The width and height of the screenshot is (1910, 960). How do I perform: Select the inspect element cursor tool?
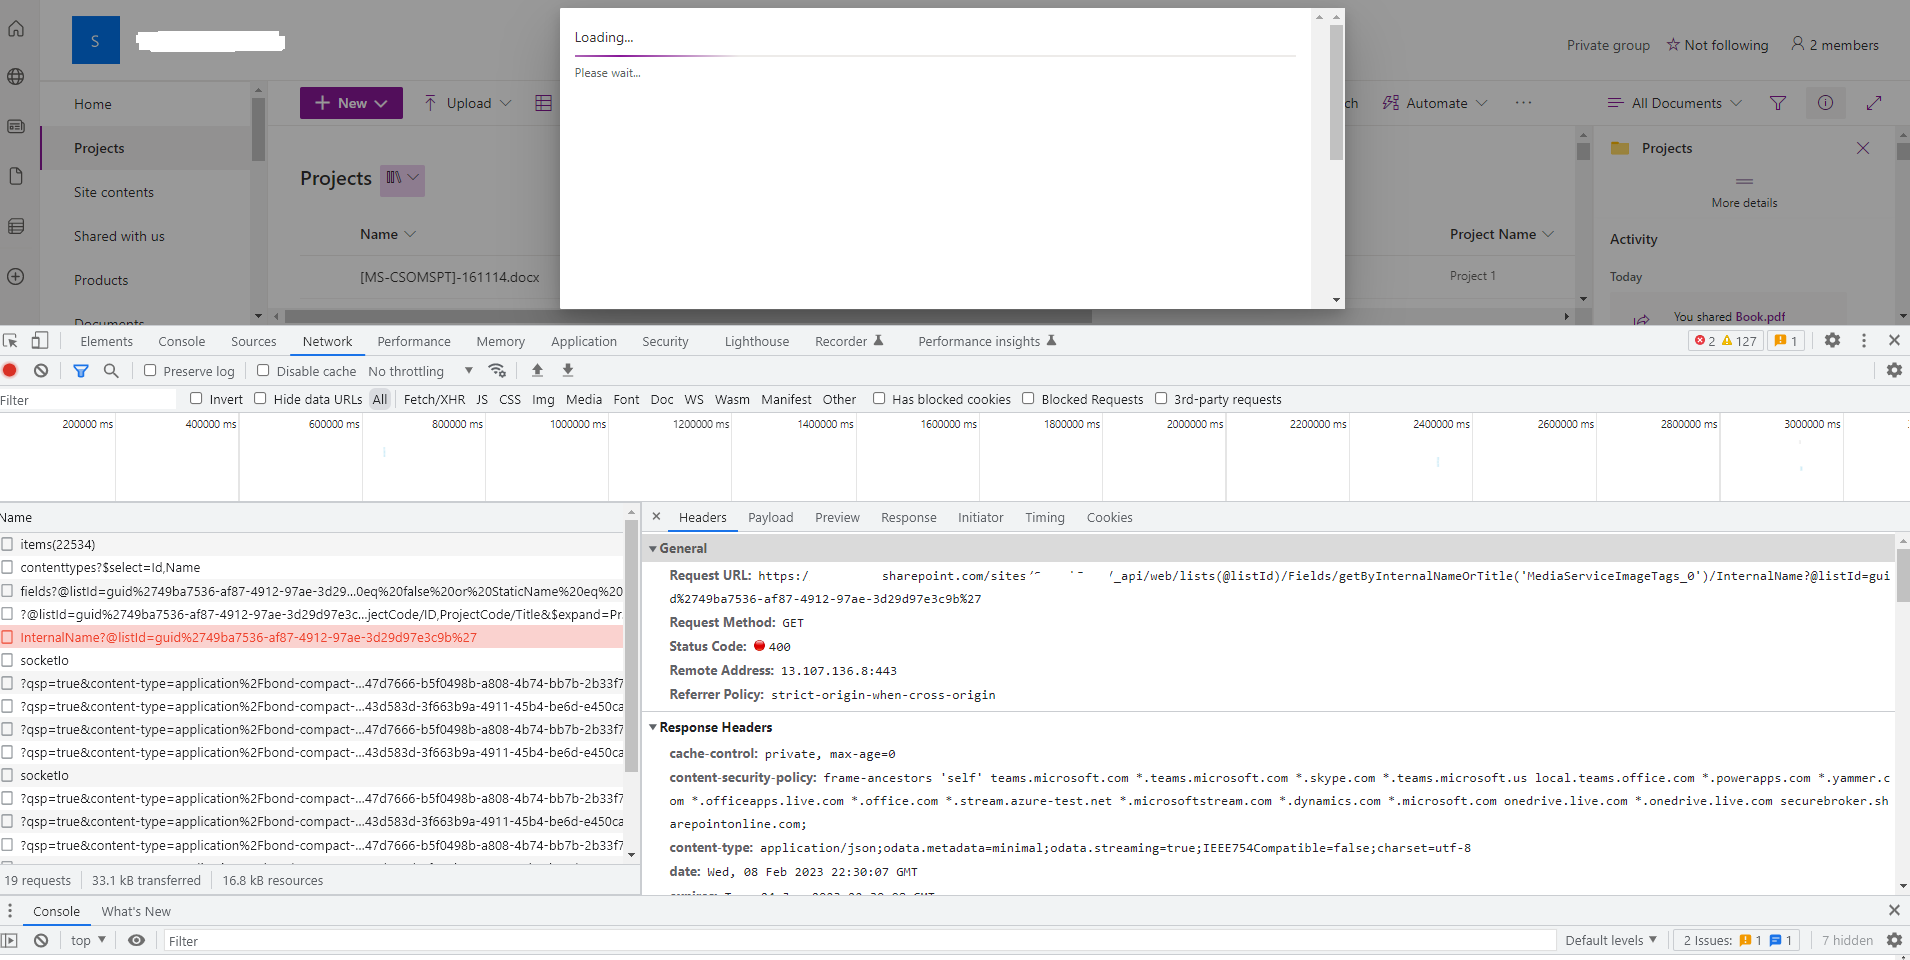tap(10, 340)
